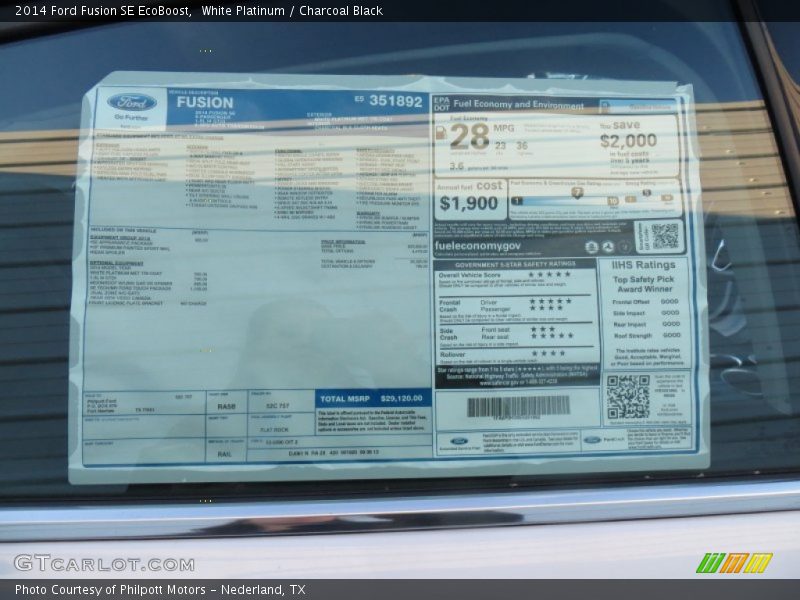Click the Rollover star rating

click(548, 353)
